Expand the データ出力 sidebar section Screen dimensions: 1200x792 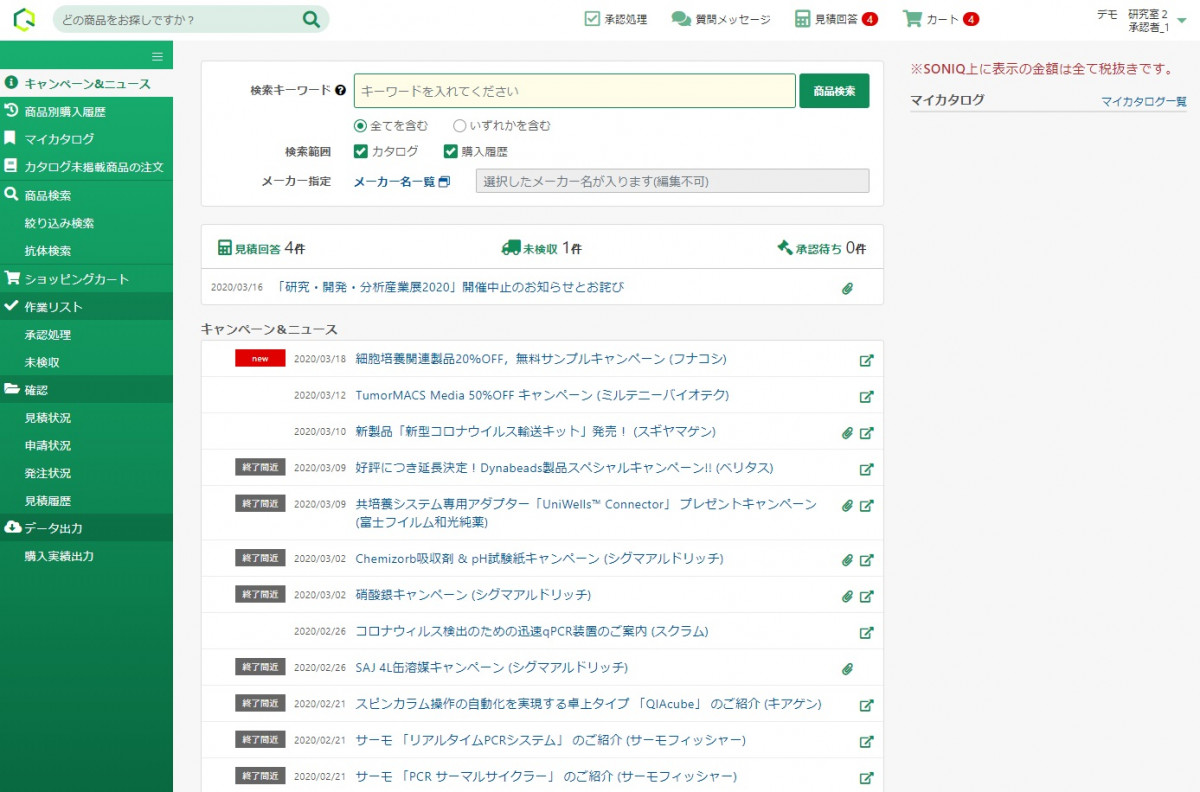[86, 528]
